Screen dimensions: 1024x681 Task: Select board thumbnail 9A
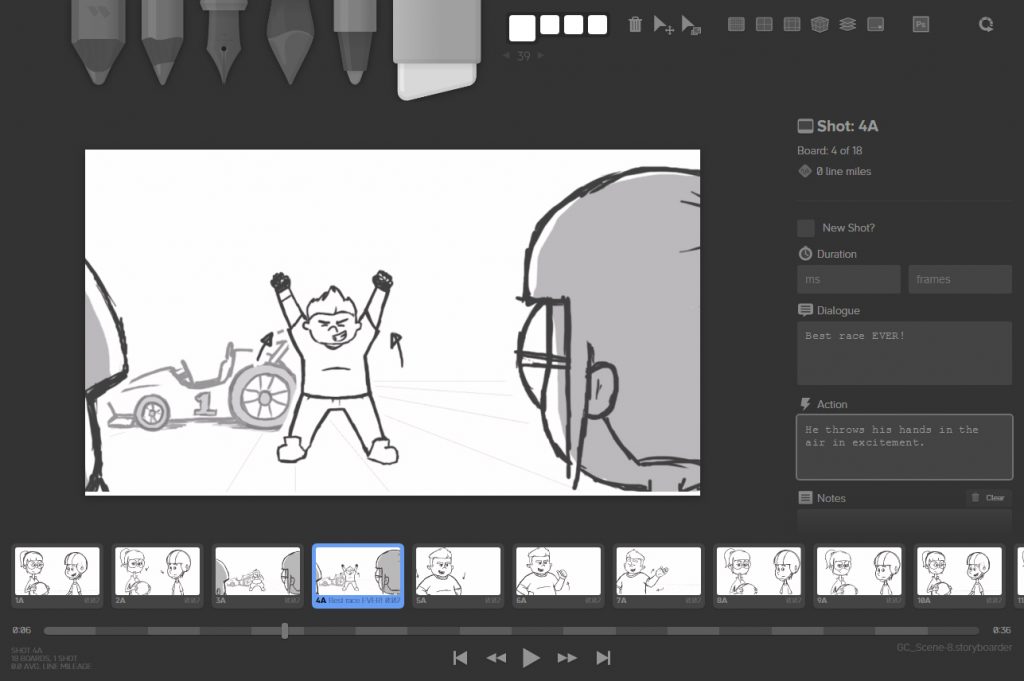coord(859,576)
